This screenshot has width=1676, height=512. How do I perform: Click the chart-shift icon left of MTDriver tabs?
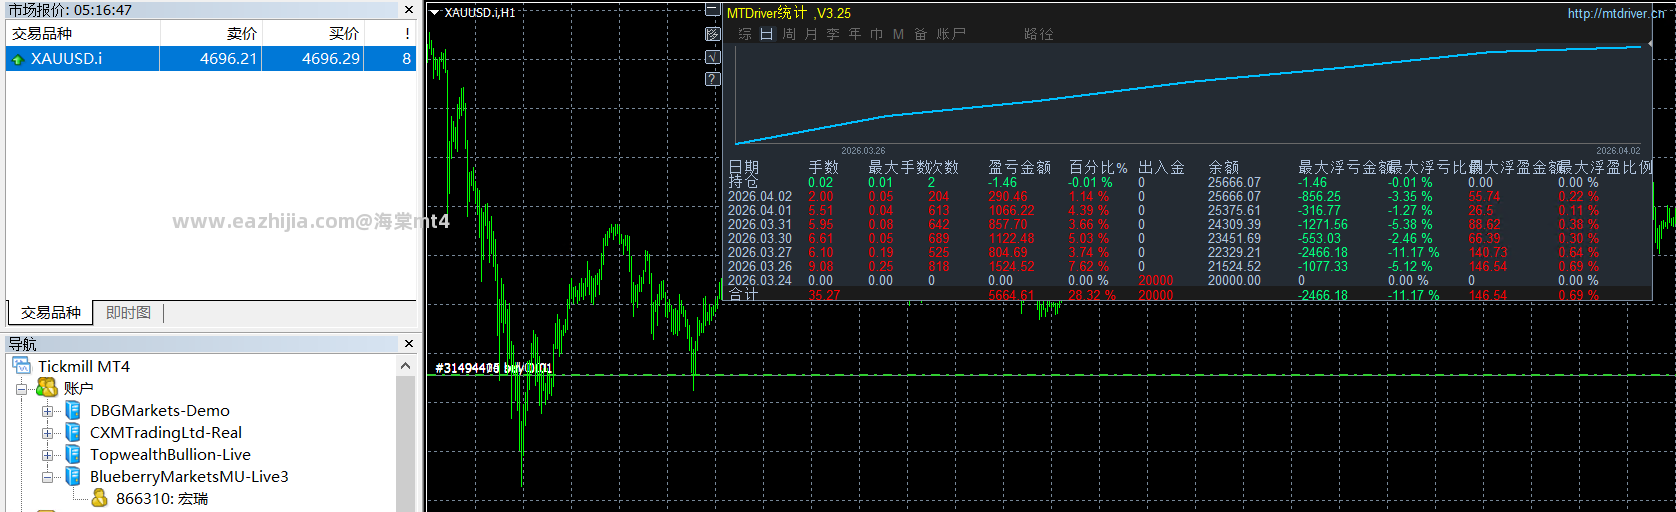712,34
